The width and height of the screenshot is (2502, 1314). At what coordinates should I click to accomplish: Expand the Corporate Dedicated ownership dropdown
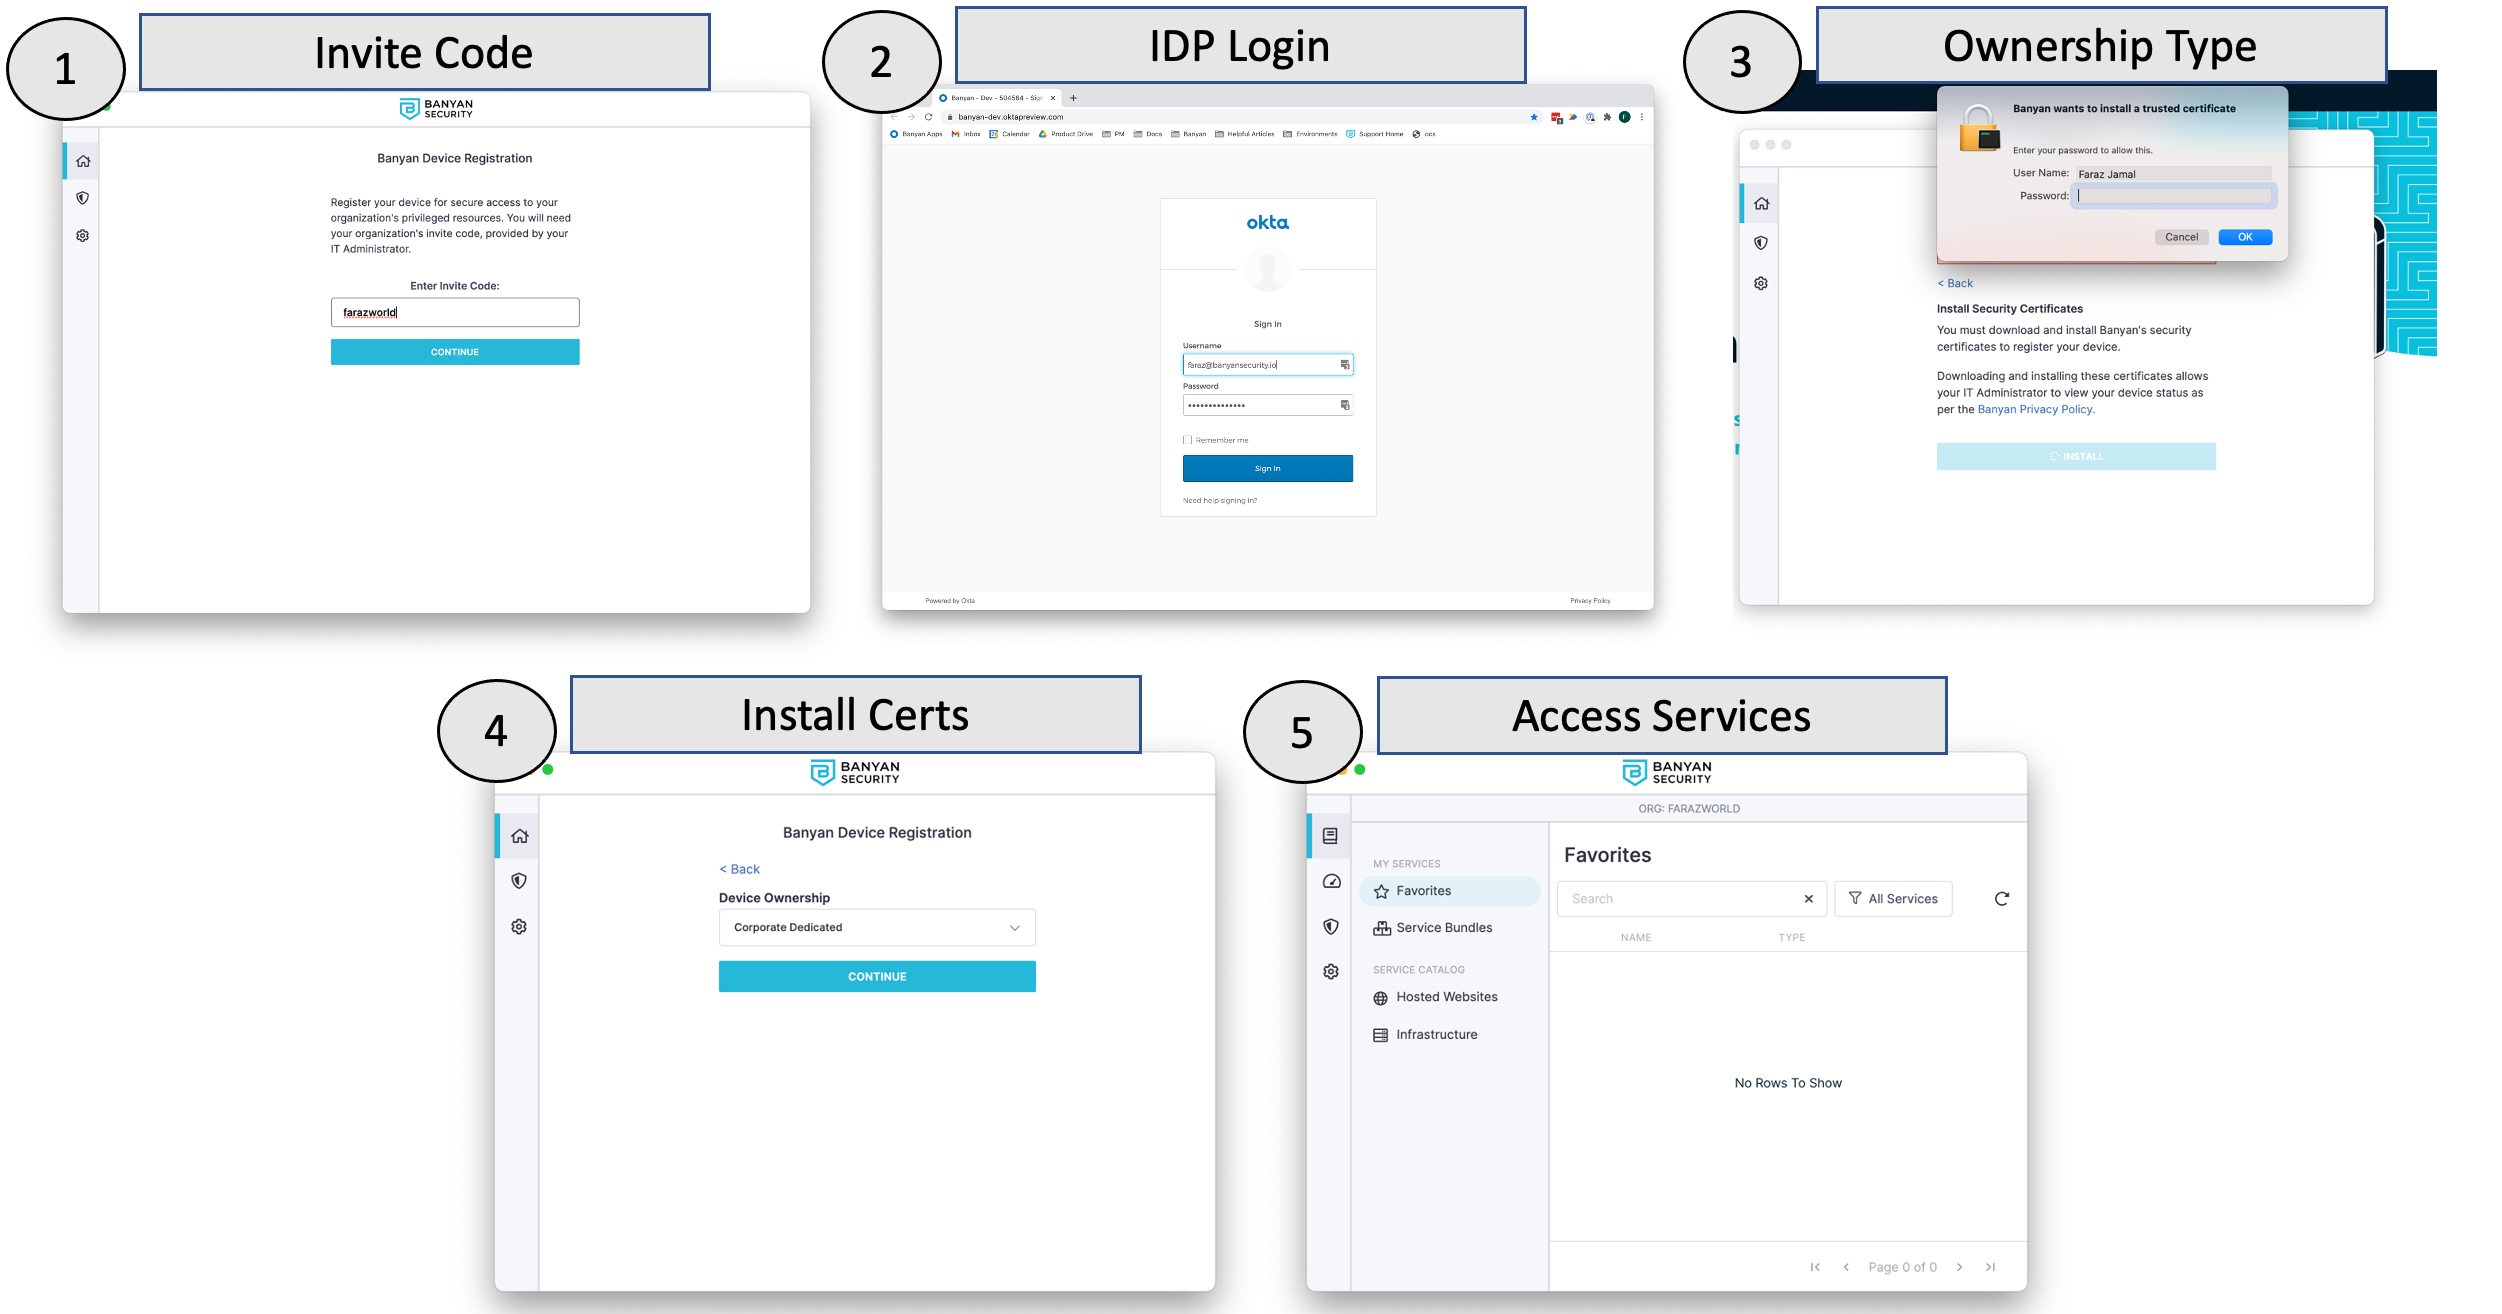tap(876, 927)
